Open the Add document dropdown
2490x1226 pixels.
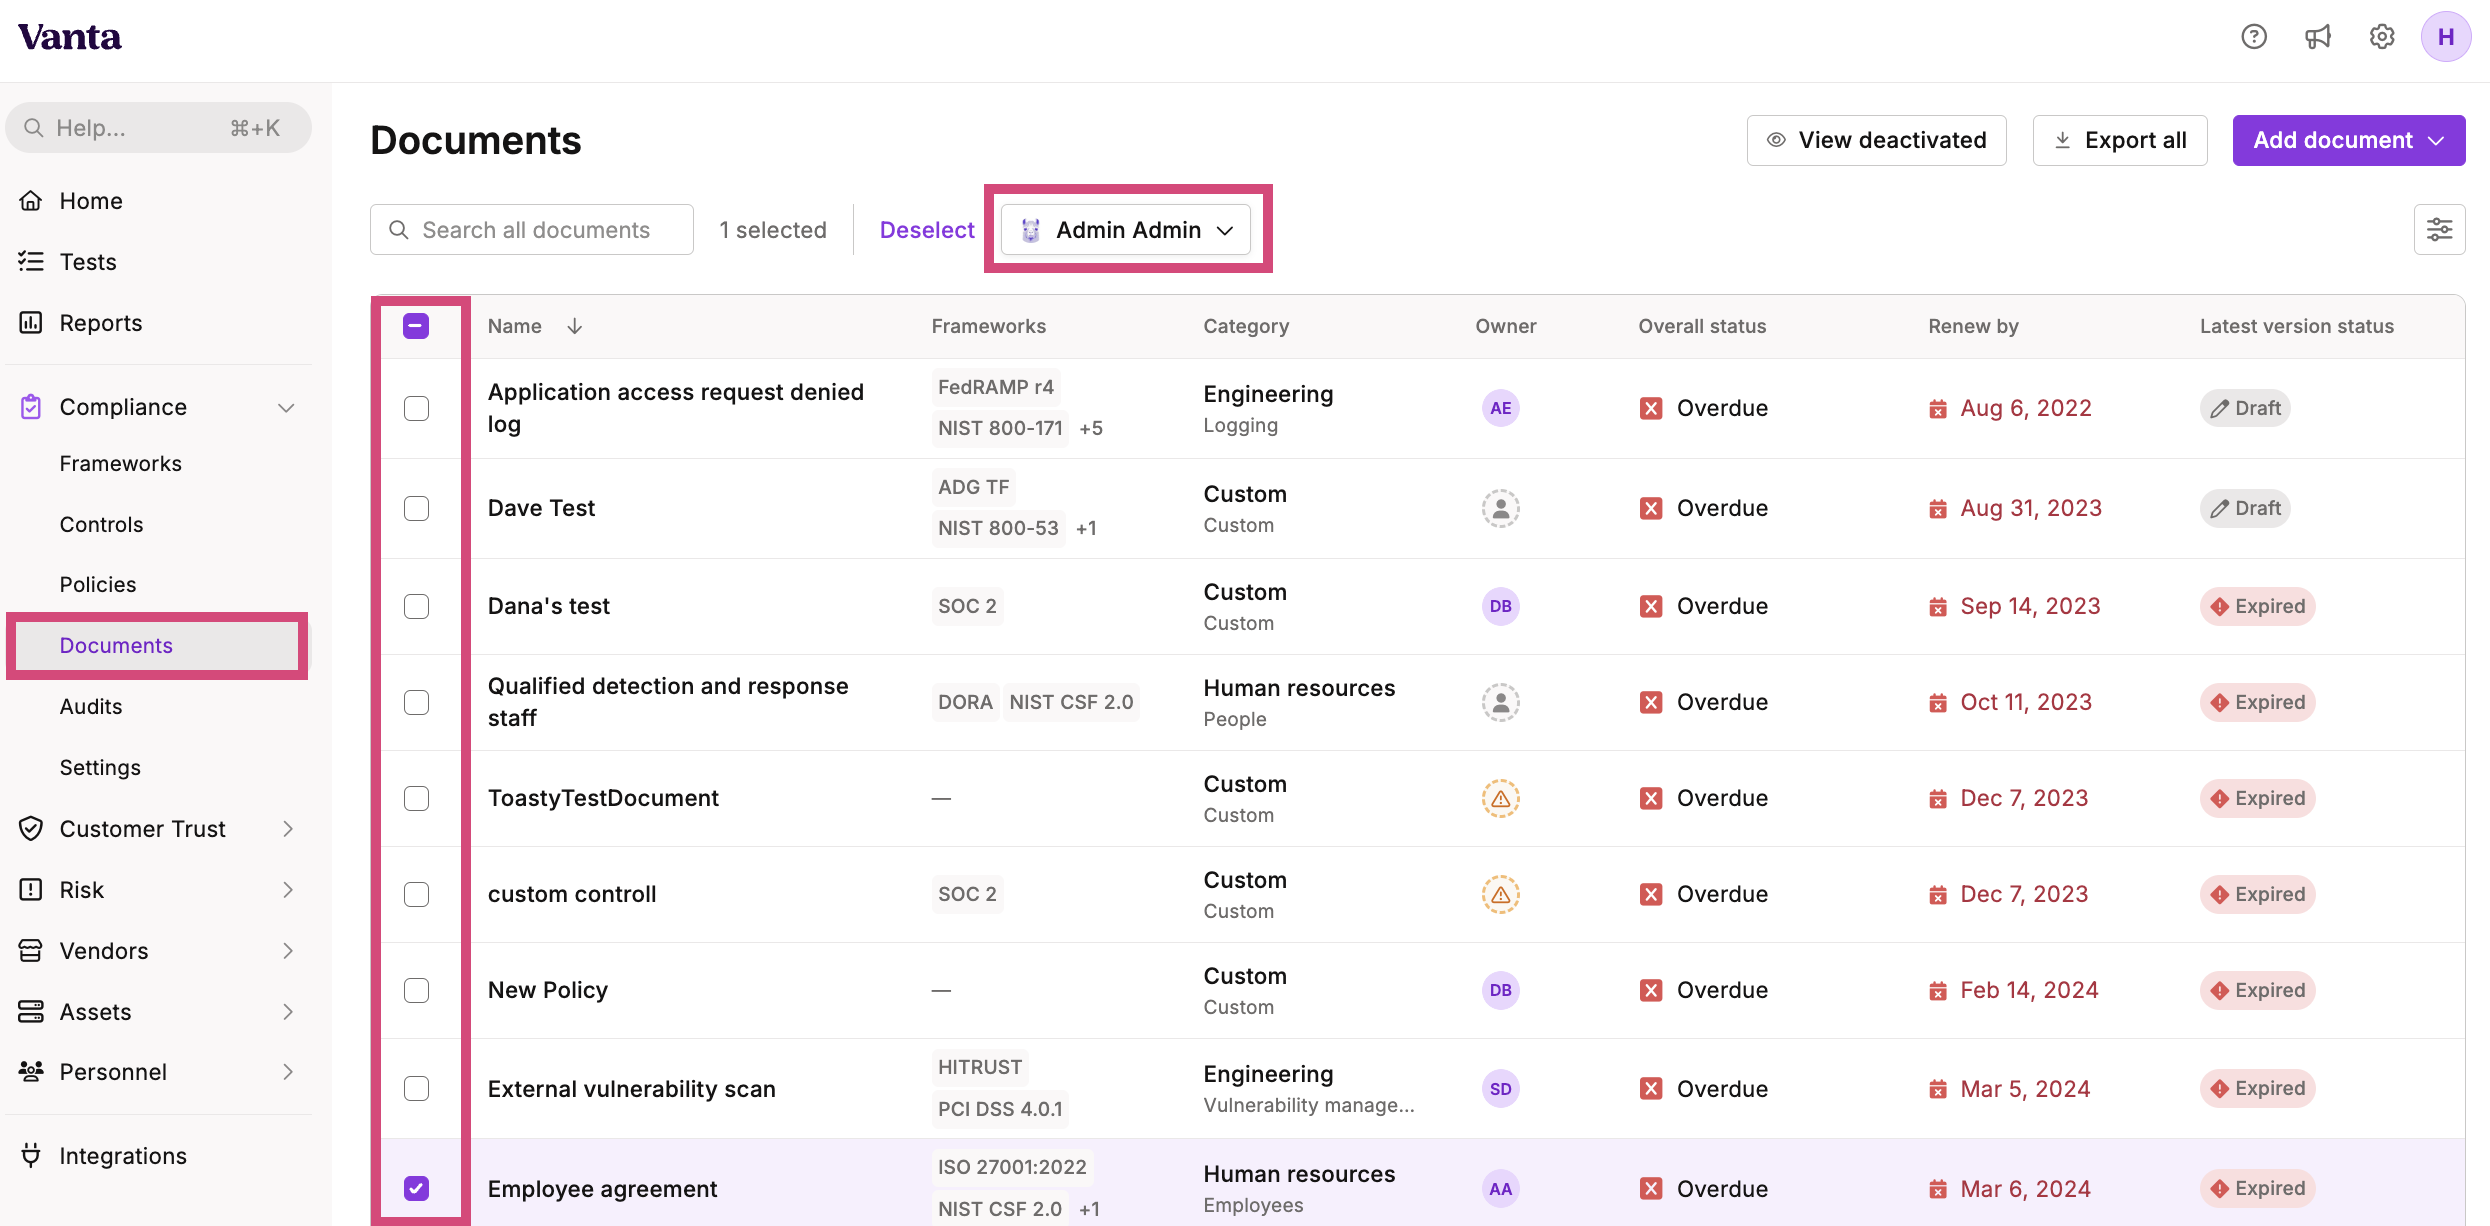[2348, 140]
